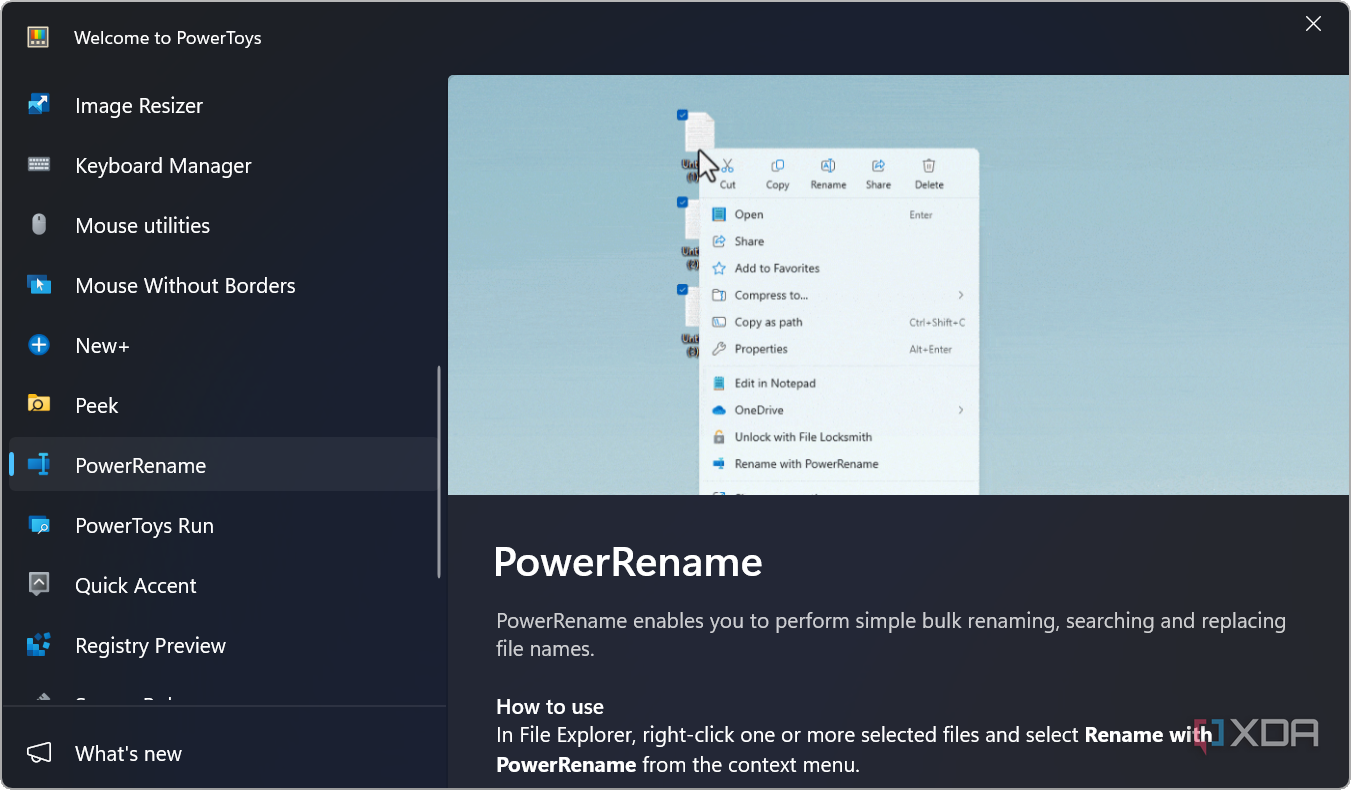
Task: Select the New+ navigation item
Action: (x=223, y=345)
